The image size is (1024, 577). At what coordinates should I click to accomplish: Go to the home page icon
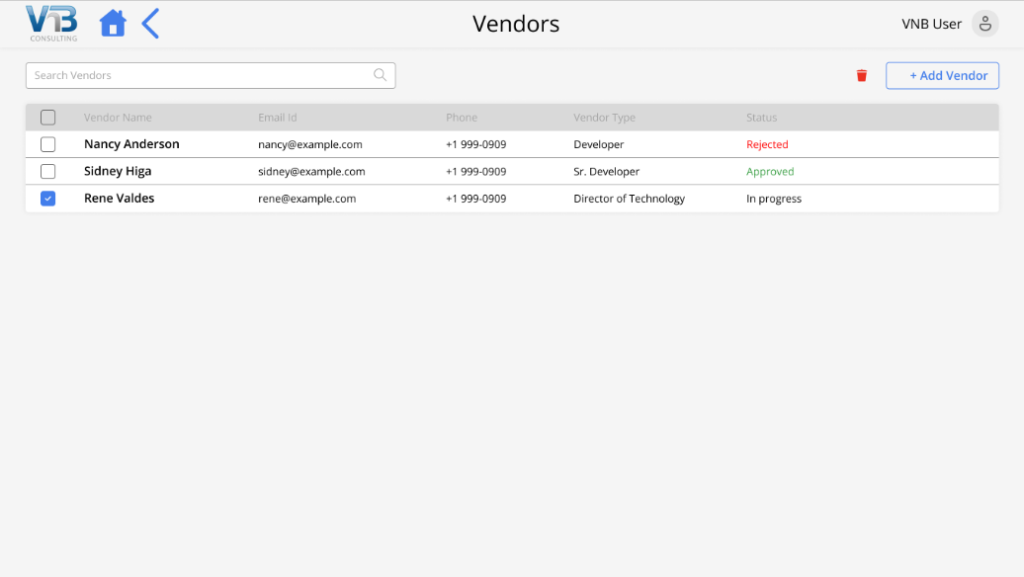click(x=113, y=23)
